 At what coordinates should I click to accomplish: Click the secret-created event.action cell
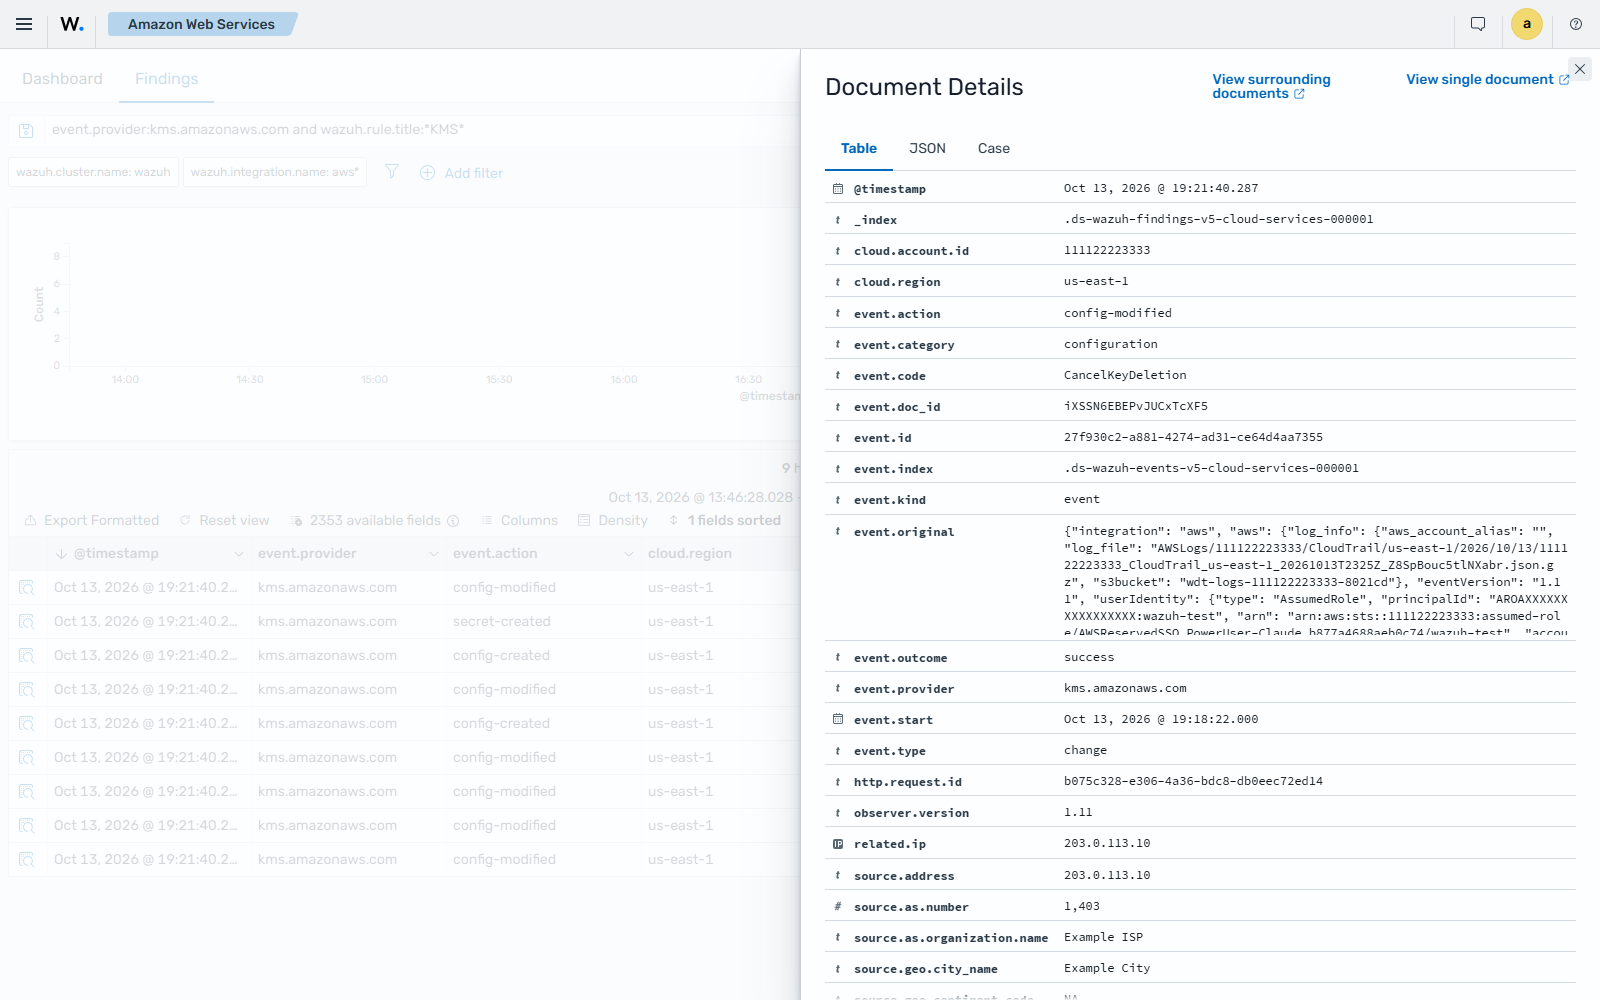click(x=502, y=622)
